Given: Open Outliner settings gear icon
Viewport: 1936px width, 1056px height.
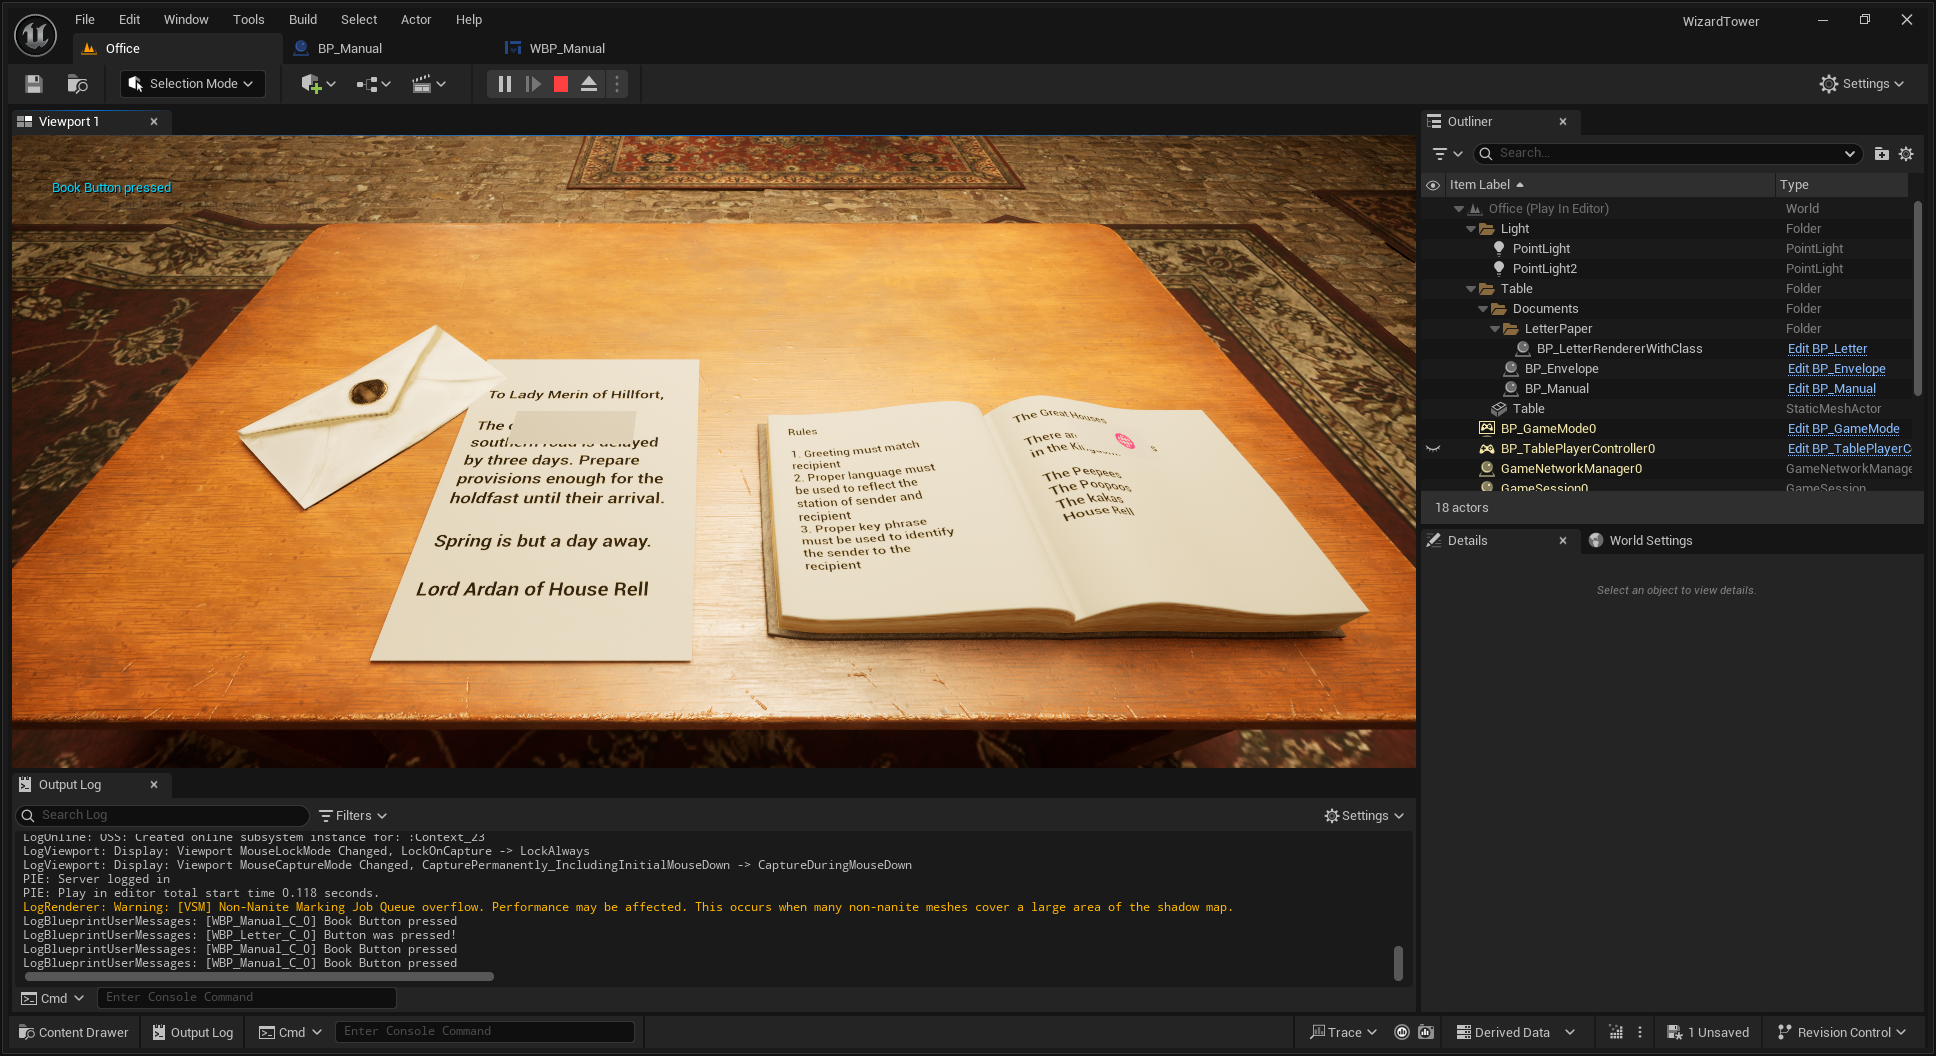Looking at the screenshot, I should pos(1906,153).
